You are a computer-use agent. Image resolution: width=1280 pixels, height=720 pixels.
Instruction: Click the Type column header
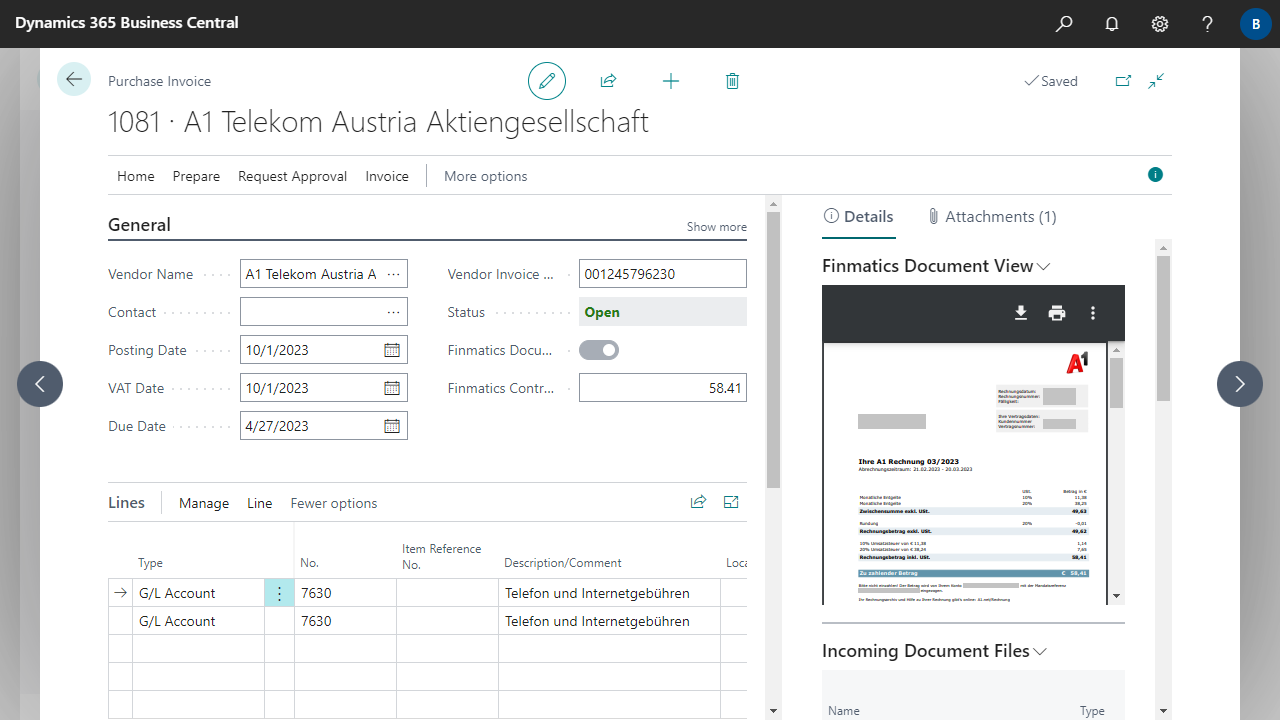point(150,563)
